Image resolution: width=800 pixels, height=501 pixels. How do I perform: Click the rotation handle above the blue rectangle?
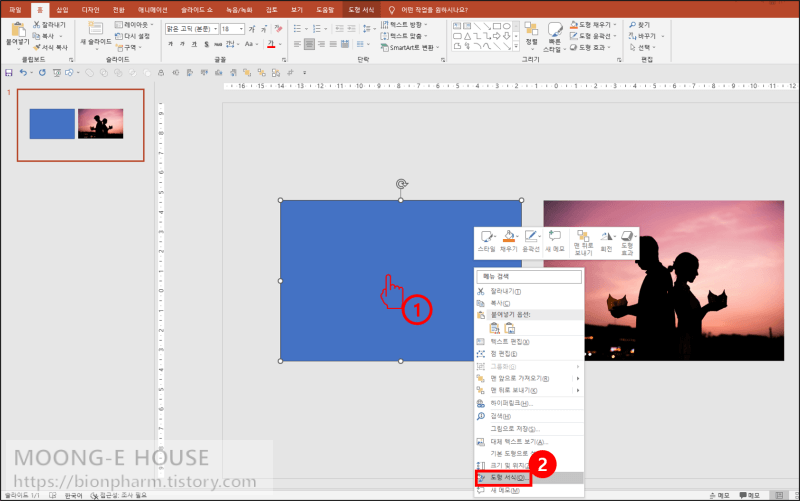pos(402,184)
